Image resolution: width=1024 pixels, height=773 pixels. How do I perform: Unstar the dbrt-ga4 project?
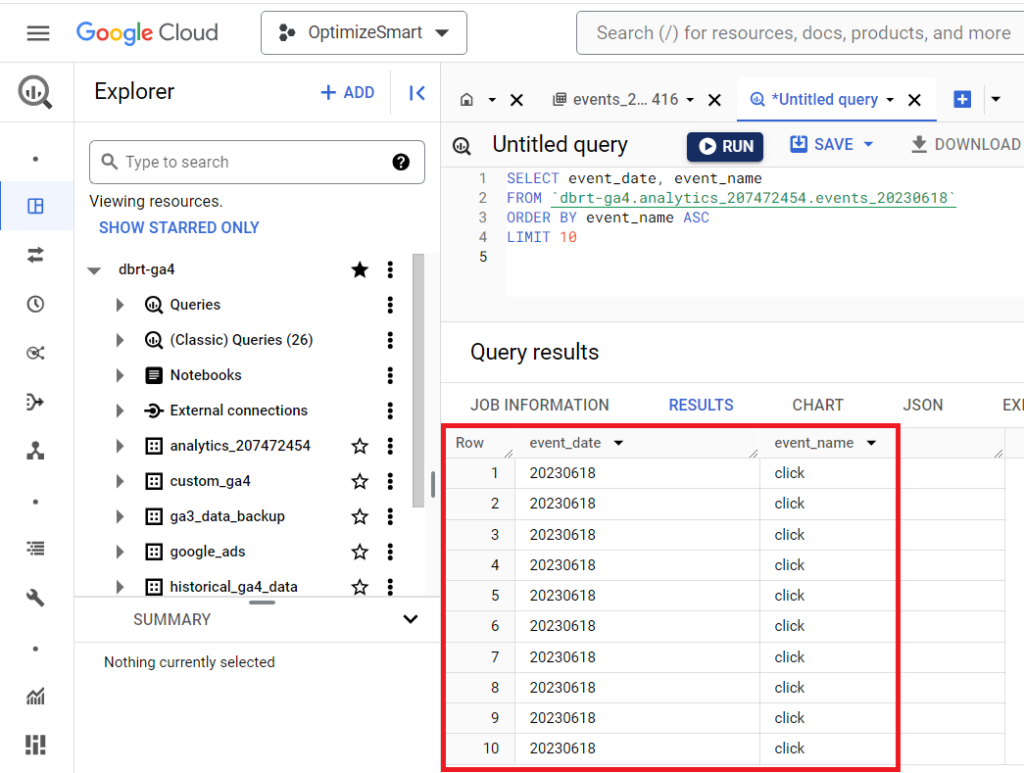click(x=359, y=270)
